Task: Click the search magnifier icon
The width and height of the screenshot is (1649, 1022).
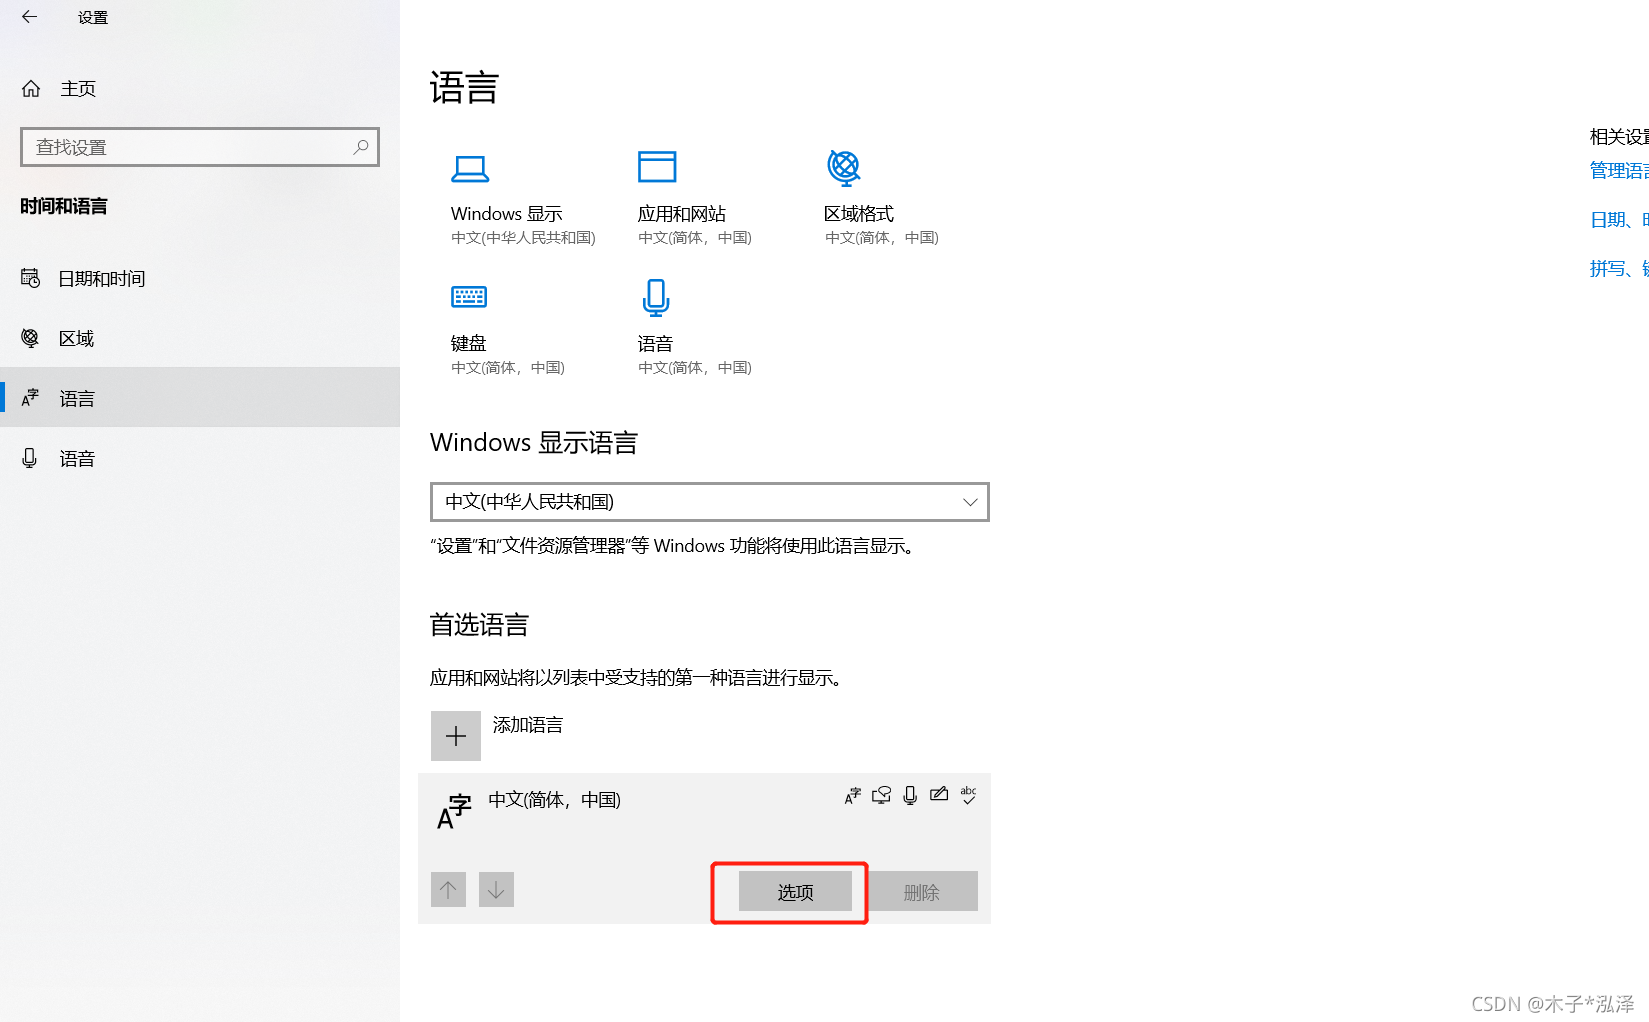Action: pos(361,147)
